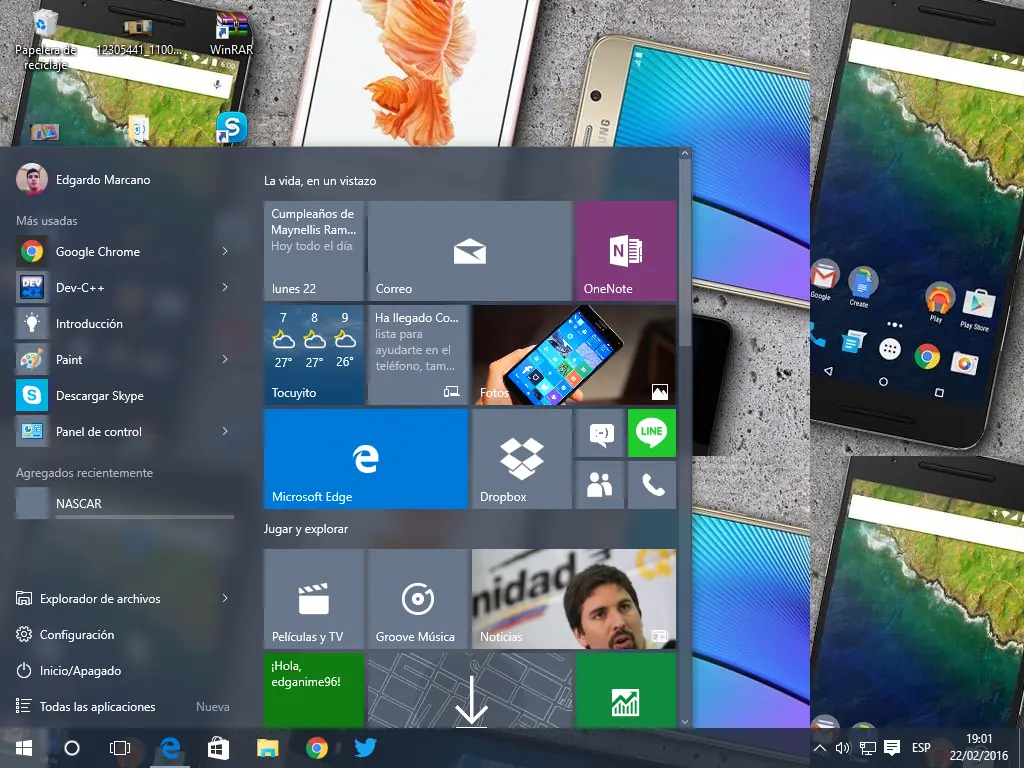Viewport: 1024px width, 768px height.
Task: Open recently added NASCAR app
Action: 124,504
